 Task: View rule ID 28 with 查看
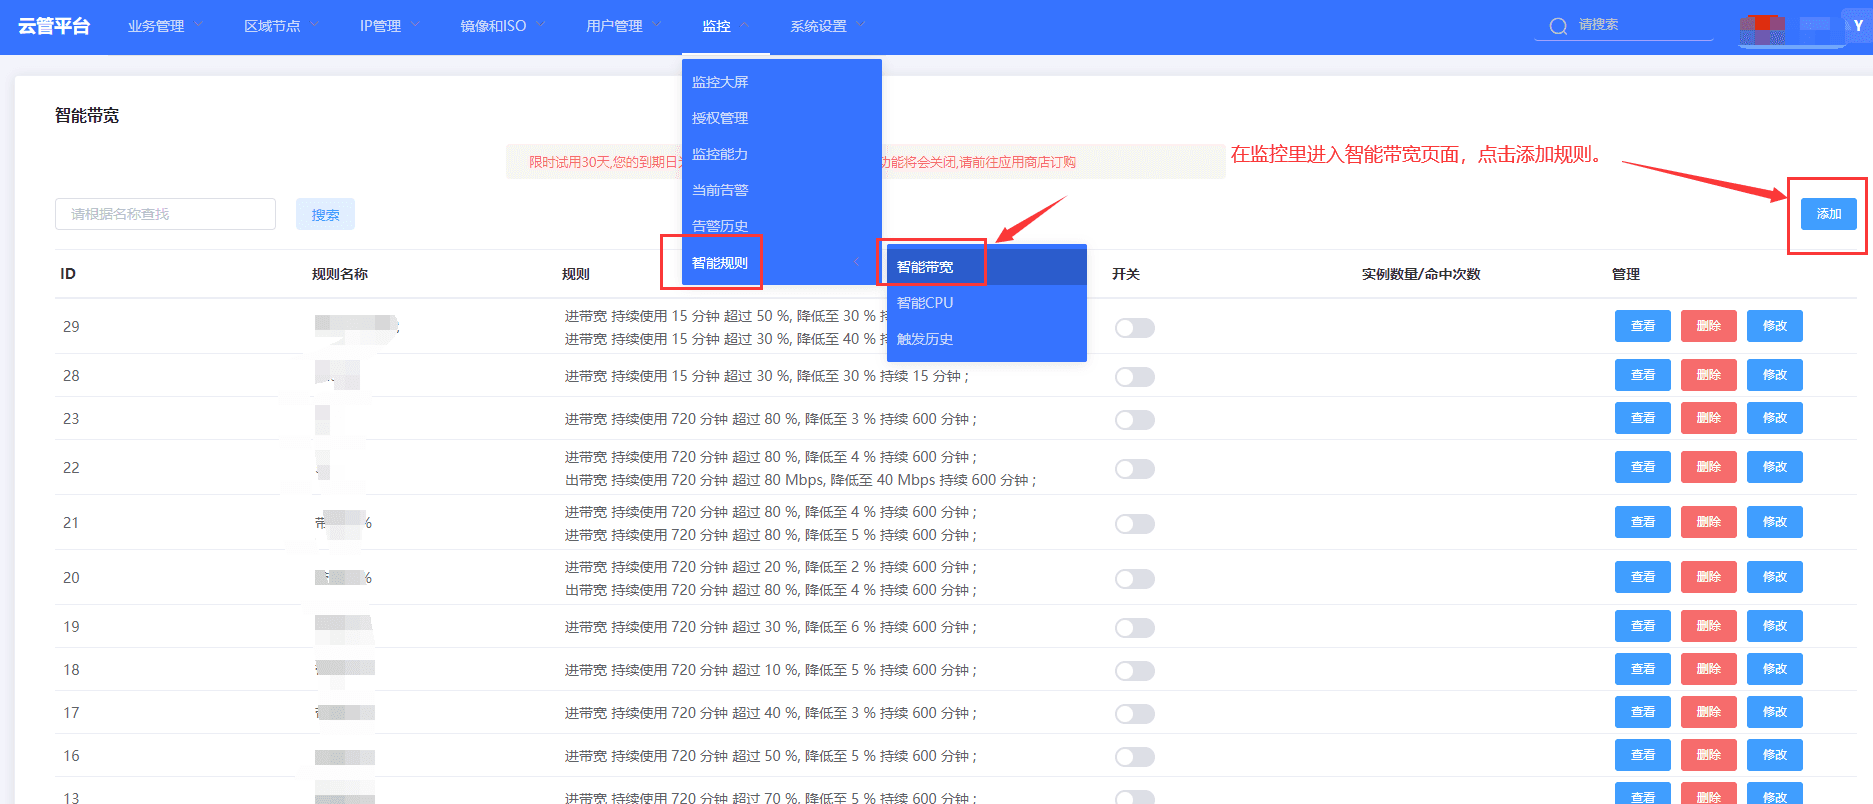(x=1643, y=375)
